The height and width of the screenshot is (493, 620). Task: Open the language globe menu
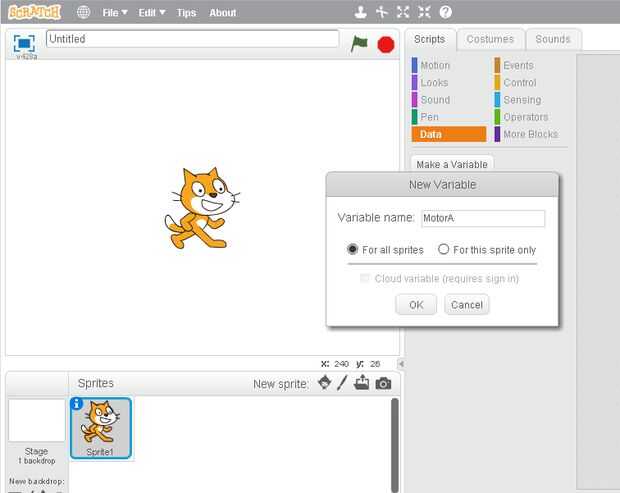click(83, 12)
